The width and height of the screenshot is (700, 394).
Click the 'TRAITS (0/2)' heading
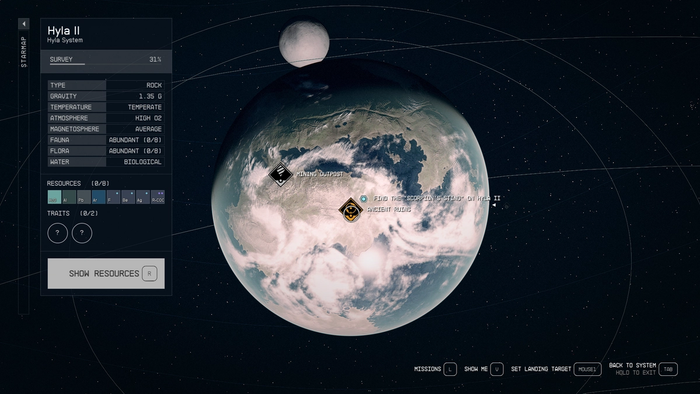tap(72, 213)
